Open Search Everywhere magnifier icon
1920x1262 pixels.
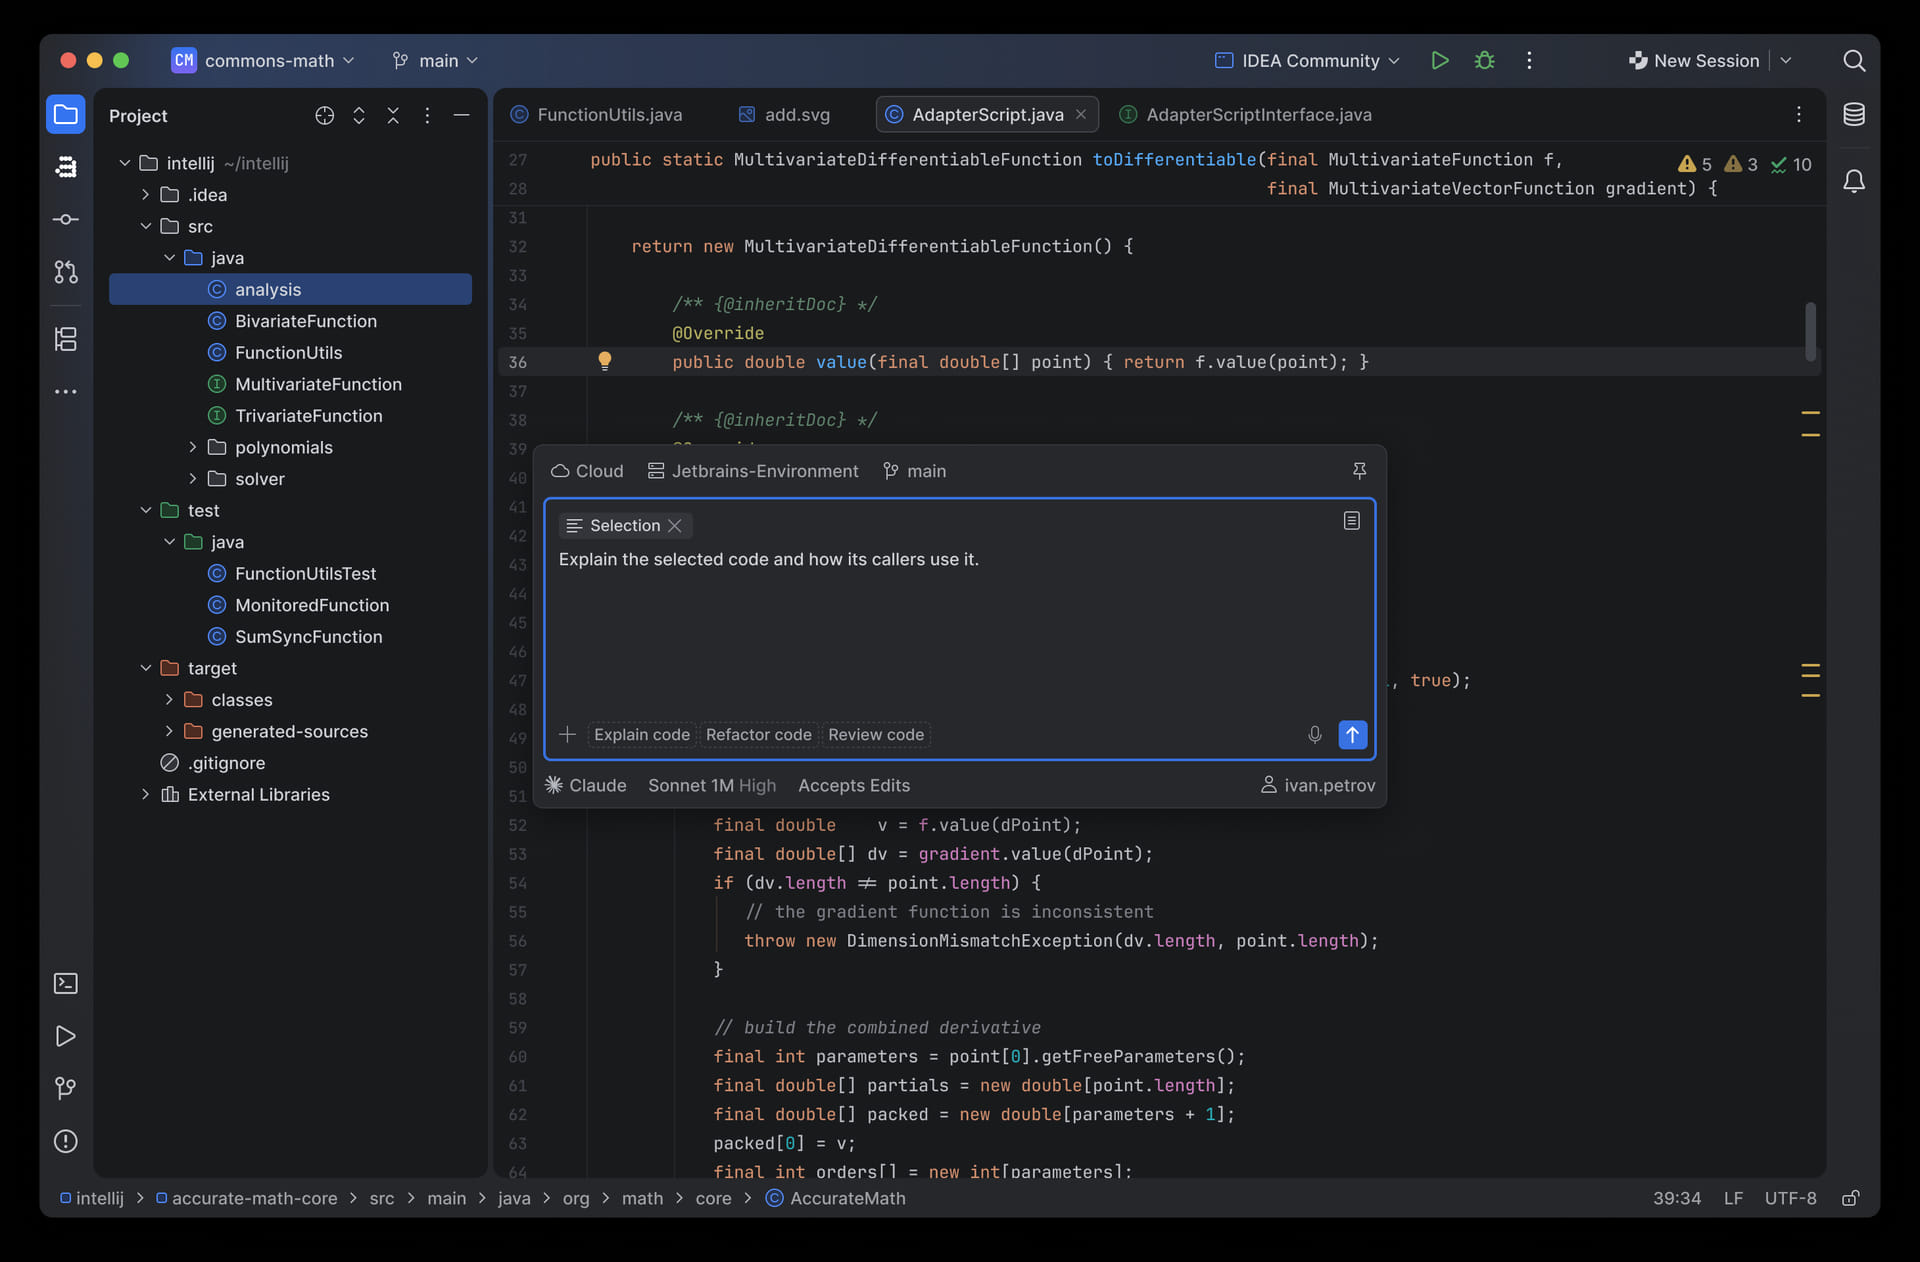click(x=1854, y=61)
